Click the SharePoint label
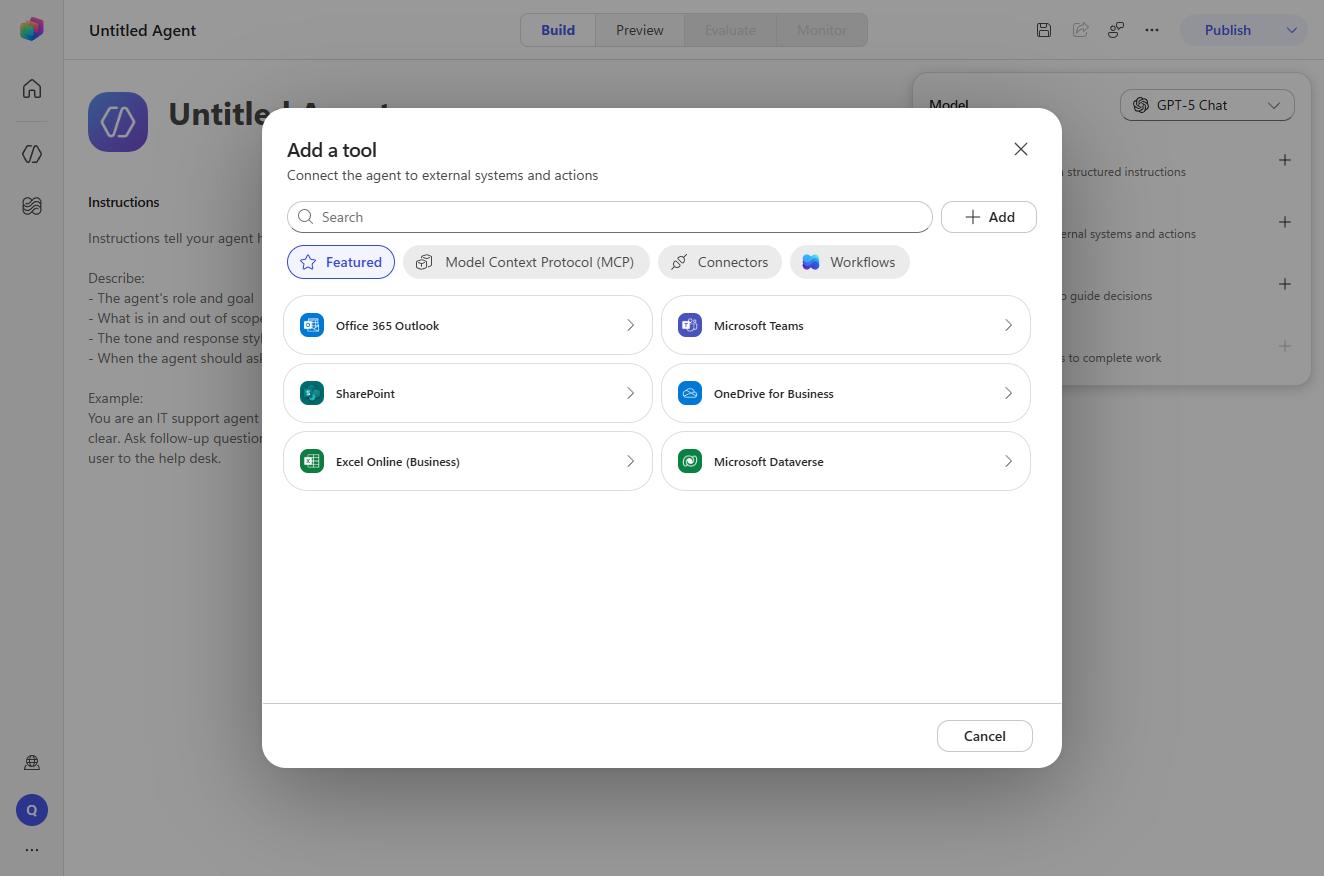 point(365,394)
